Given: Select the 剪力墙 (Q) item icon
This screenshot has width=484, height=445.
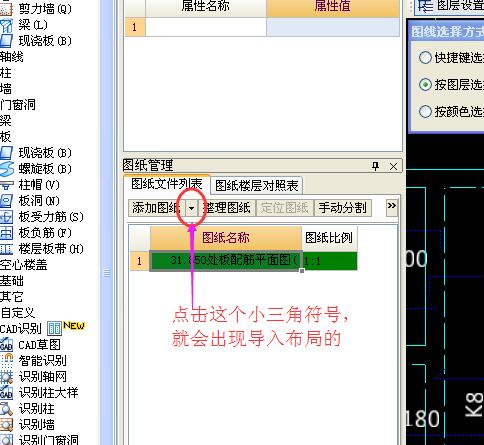Looking at the screenshot, I should 6,9.
